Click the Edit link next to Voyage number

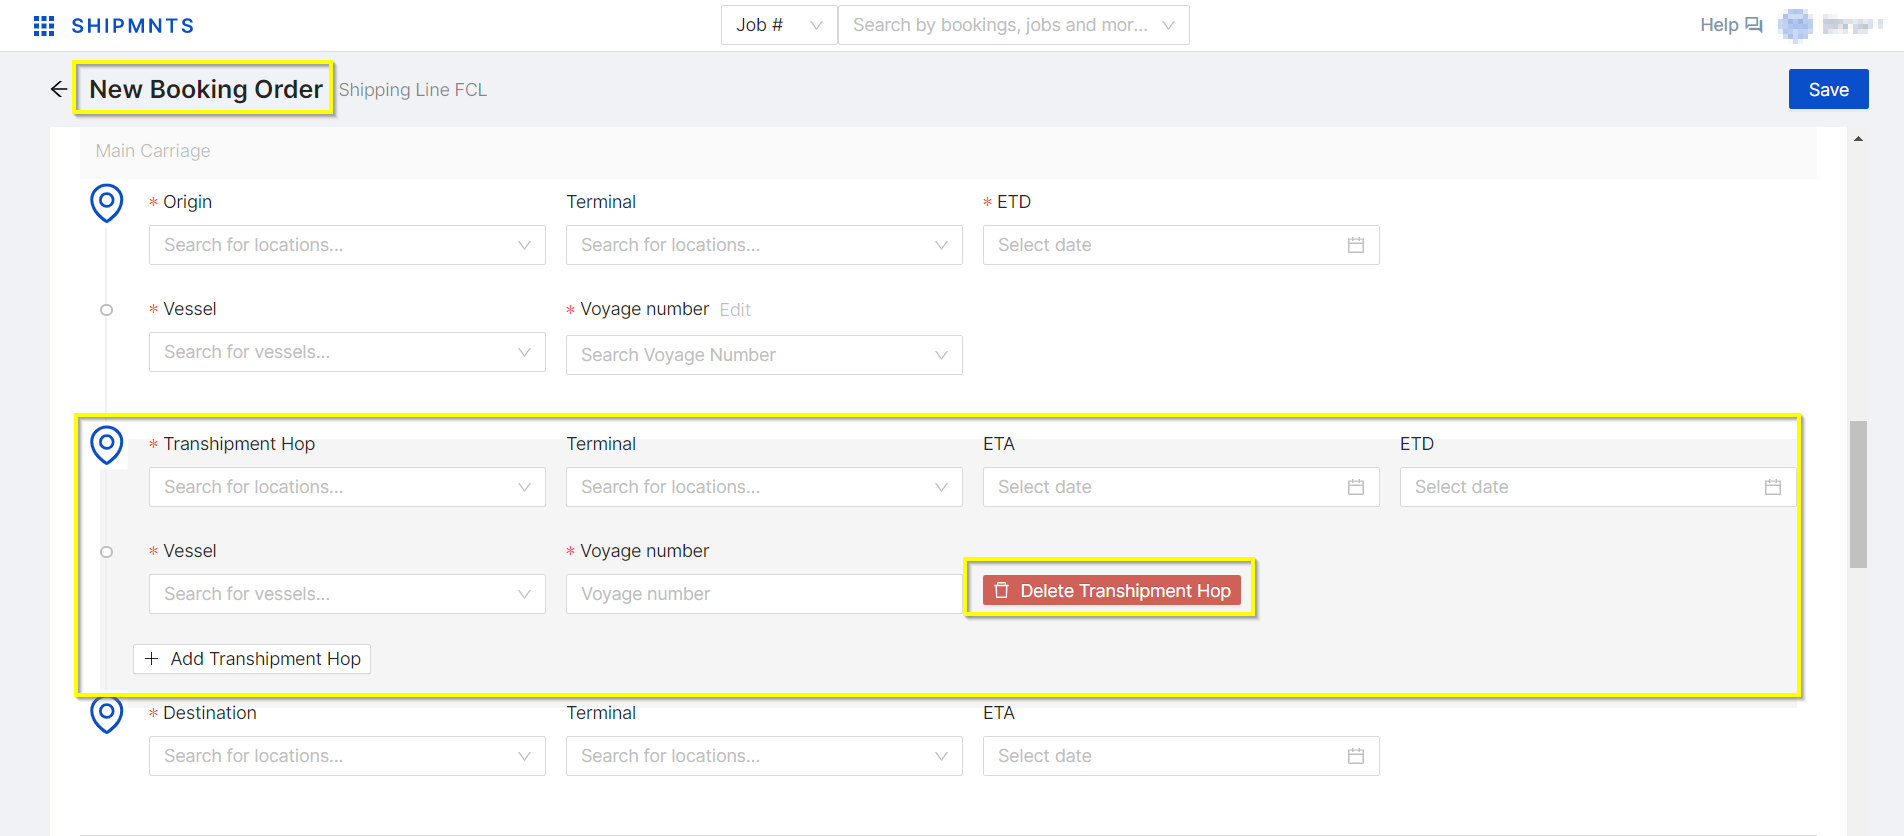(x=735, y=310)
